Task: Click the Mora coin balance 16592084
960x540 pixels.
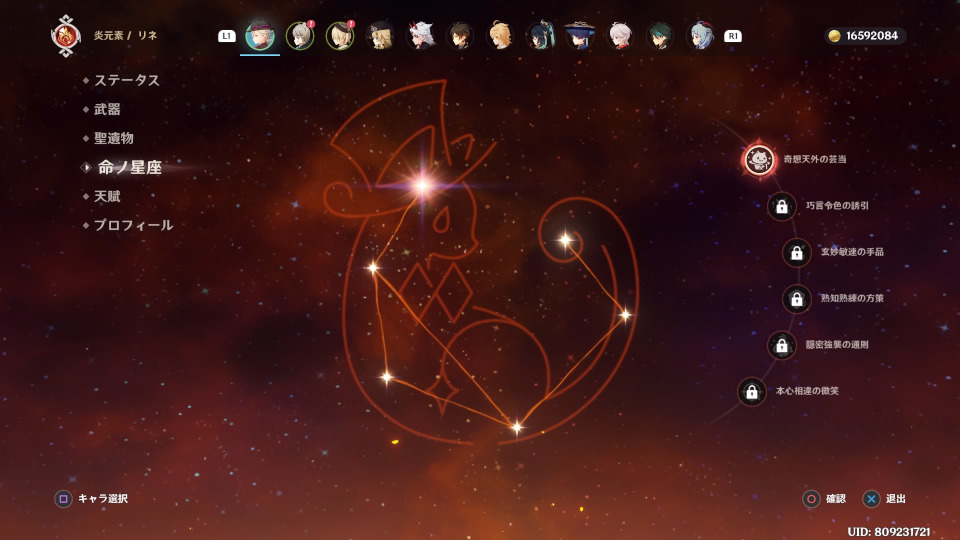Action: (x=864, y=36)
